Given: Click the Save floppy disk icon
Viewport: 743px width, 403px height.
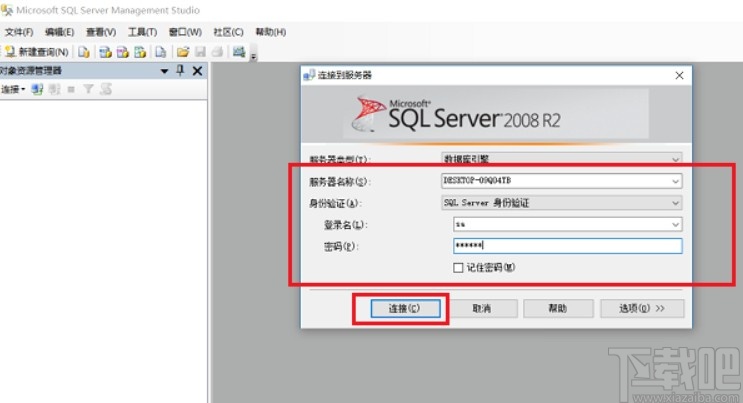Looking at the screenshot, I should click(200, 52).
